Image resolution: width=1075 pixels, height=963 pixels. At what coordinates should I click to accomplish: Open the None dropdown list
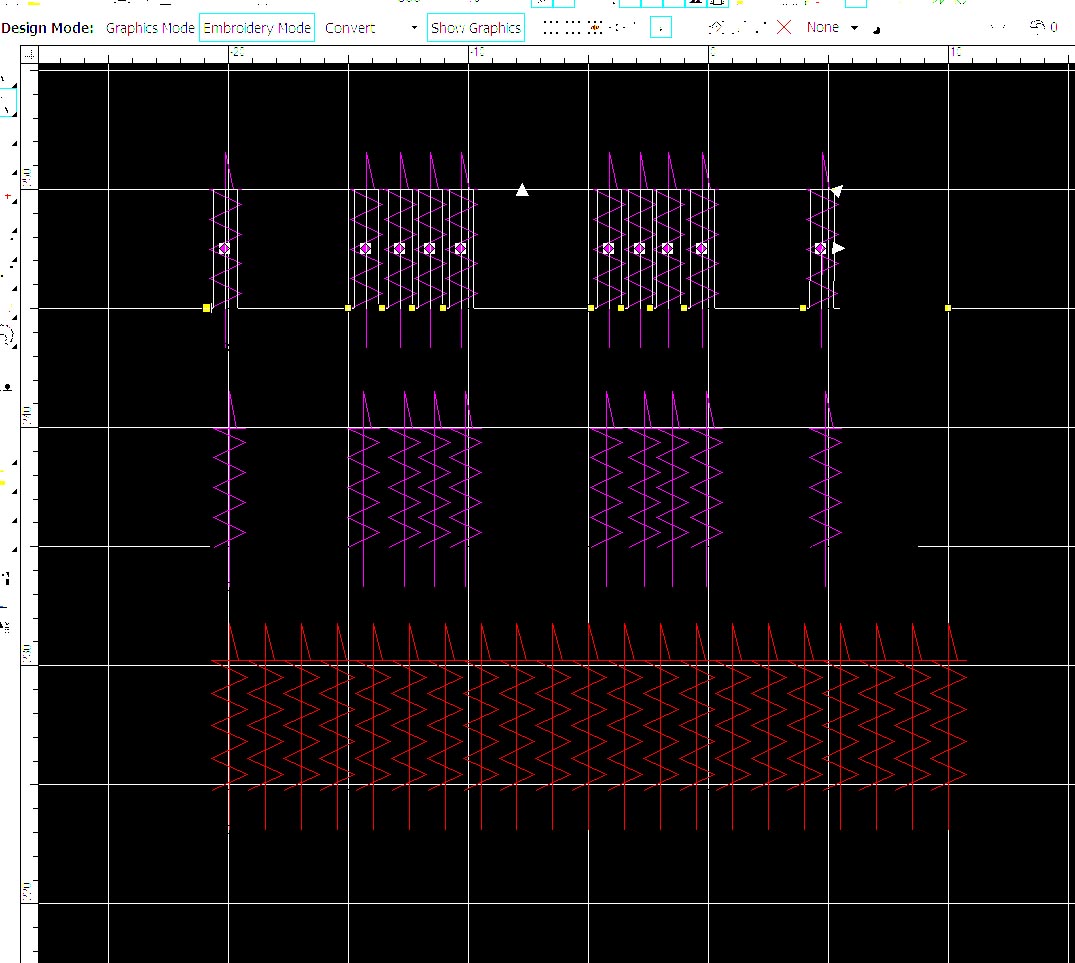tap(822, 28)
